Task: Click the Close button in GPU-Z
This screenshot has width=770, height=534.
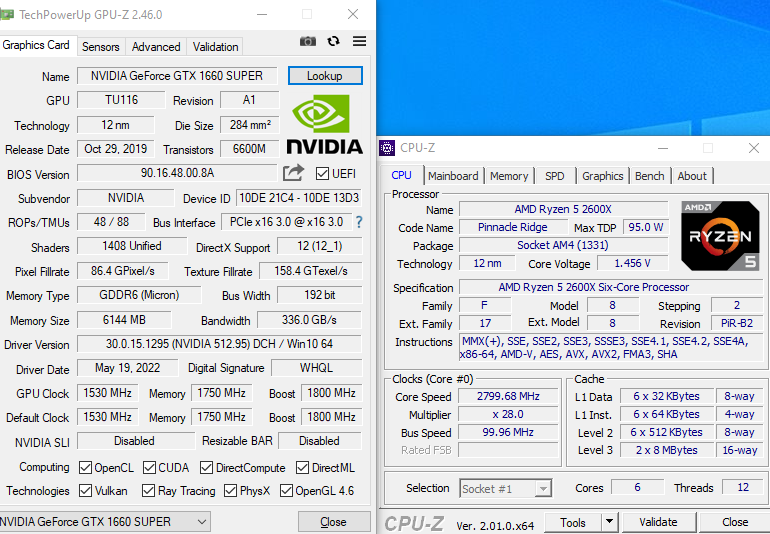Action: point(333,522)
